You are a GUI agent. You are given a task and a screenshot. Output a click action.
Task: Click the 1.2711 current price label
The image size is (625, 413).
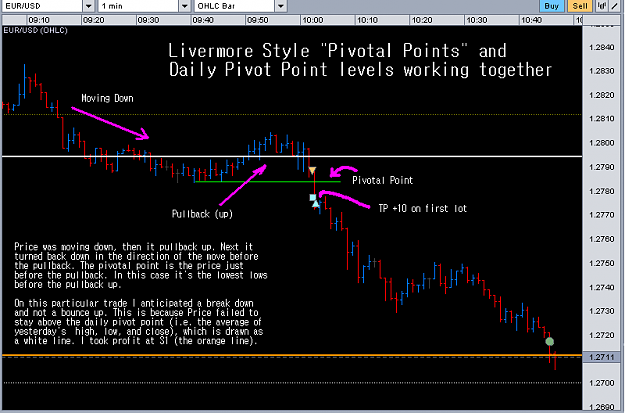tap(601, 357)
